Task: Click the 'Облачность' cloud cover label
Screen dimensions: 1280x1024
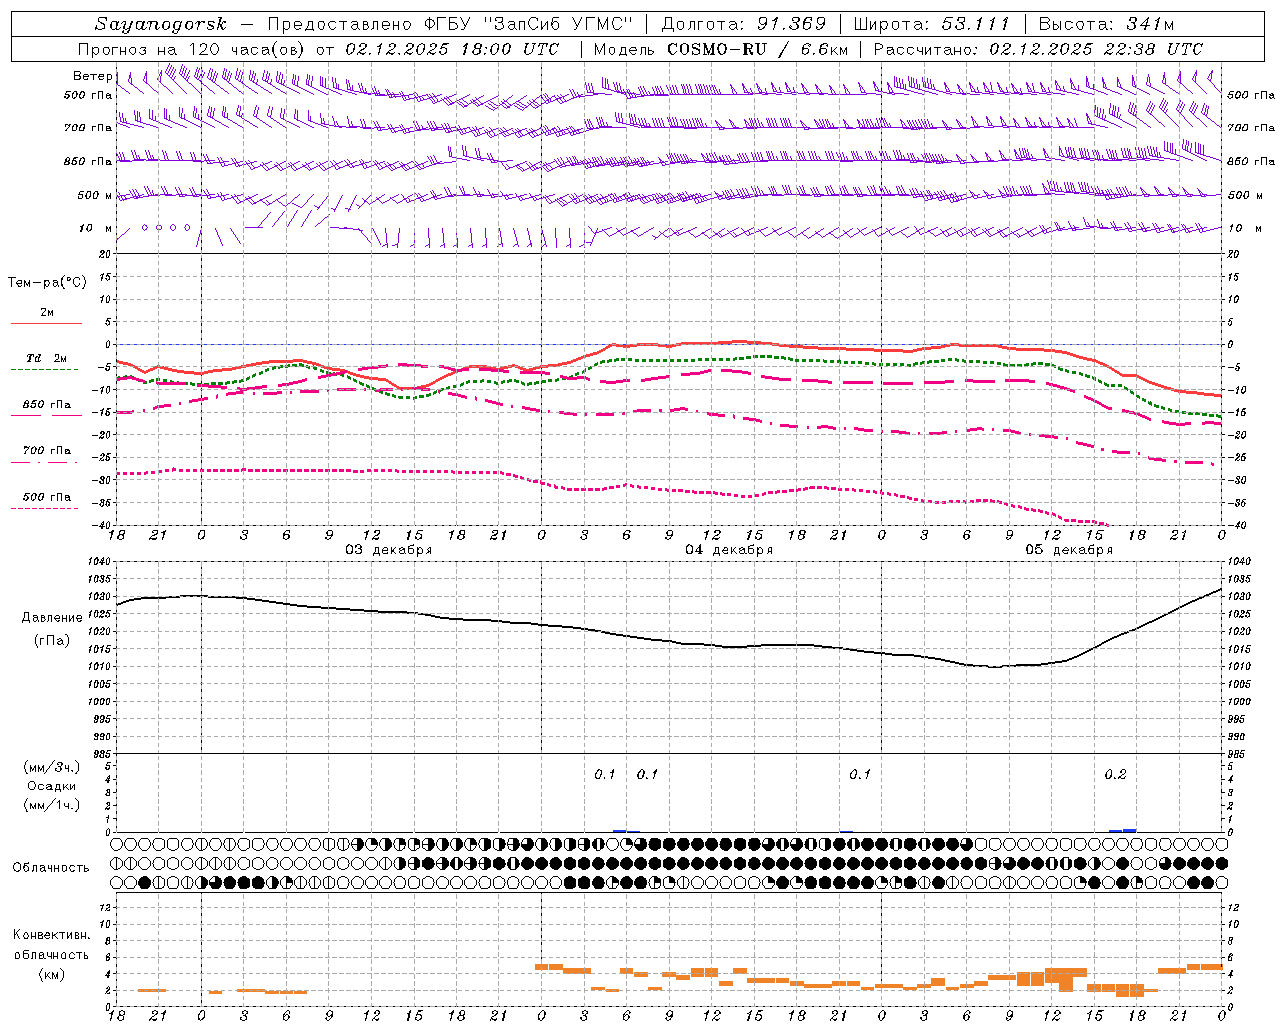Action: tap(51, 868)
